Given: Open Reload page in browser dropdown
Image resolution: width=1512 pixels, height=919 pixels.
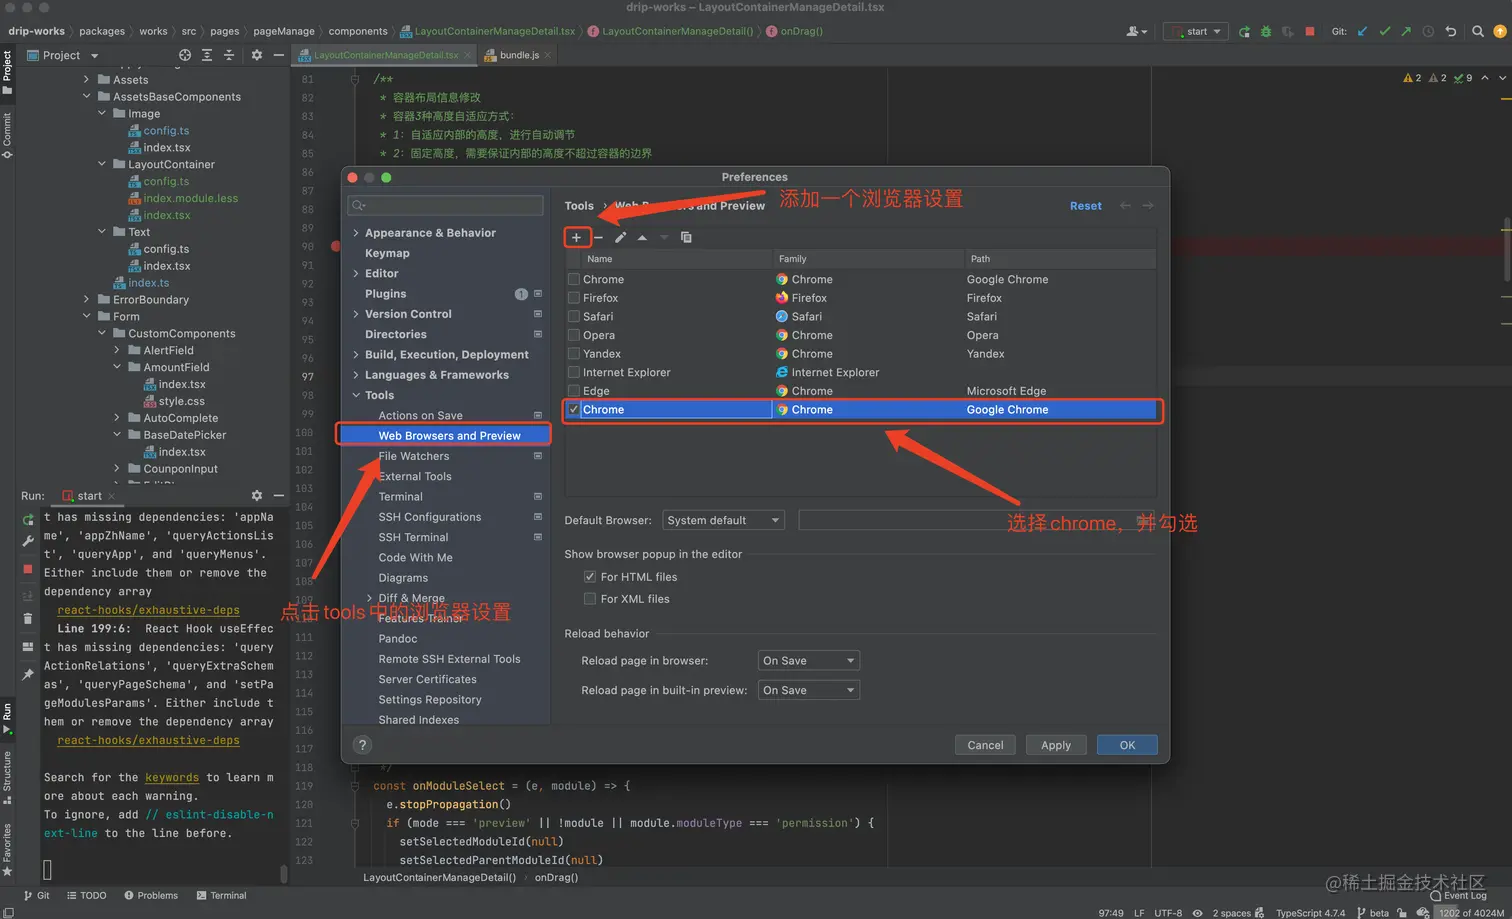Looking at the screenshot, I should (x=808, y=661).
